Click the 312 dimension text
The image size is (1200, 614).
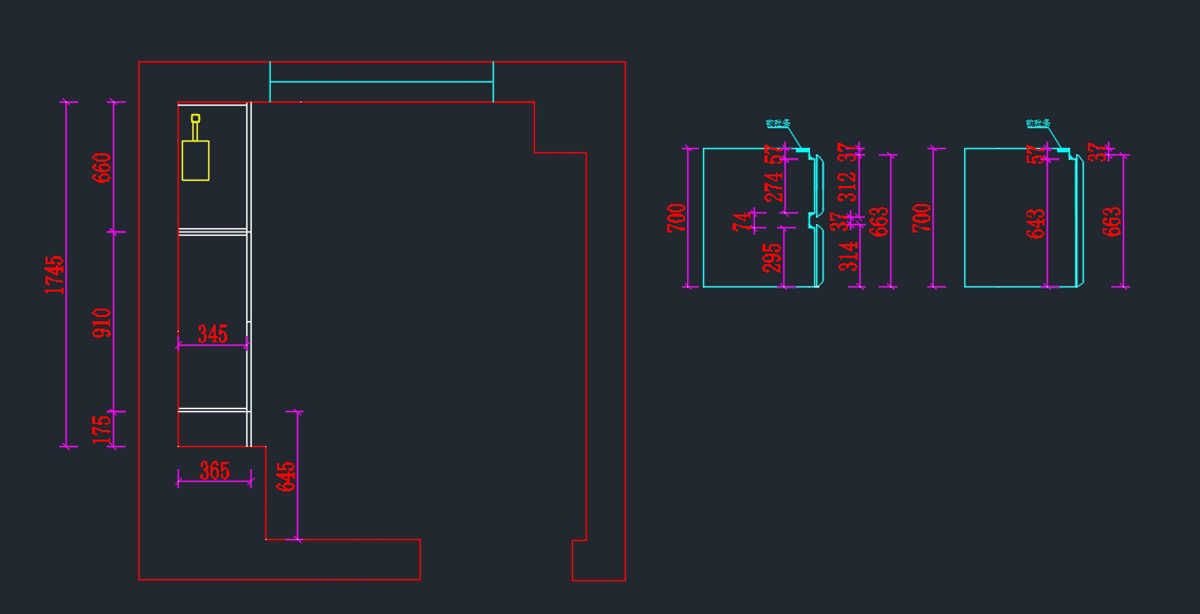[x=847, y=187]
